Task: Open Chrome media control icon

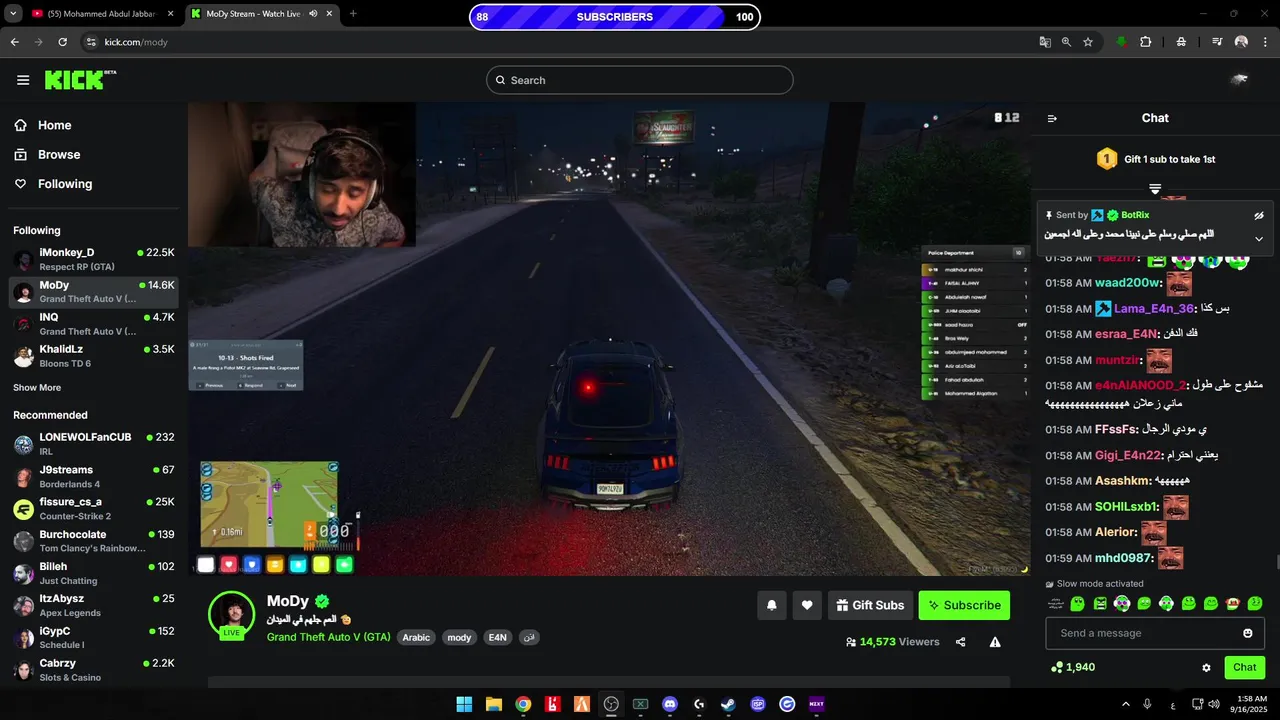Action: tap(1217, 42)
